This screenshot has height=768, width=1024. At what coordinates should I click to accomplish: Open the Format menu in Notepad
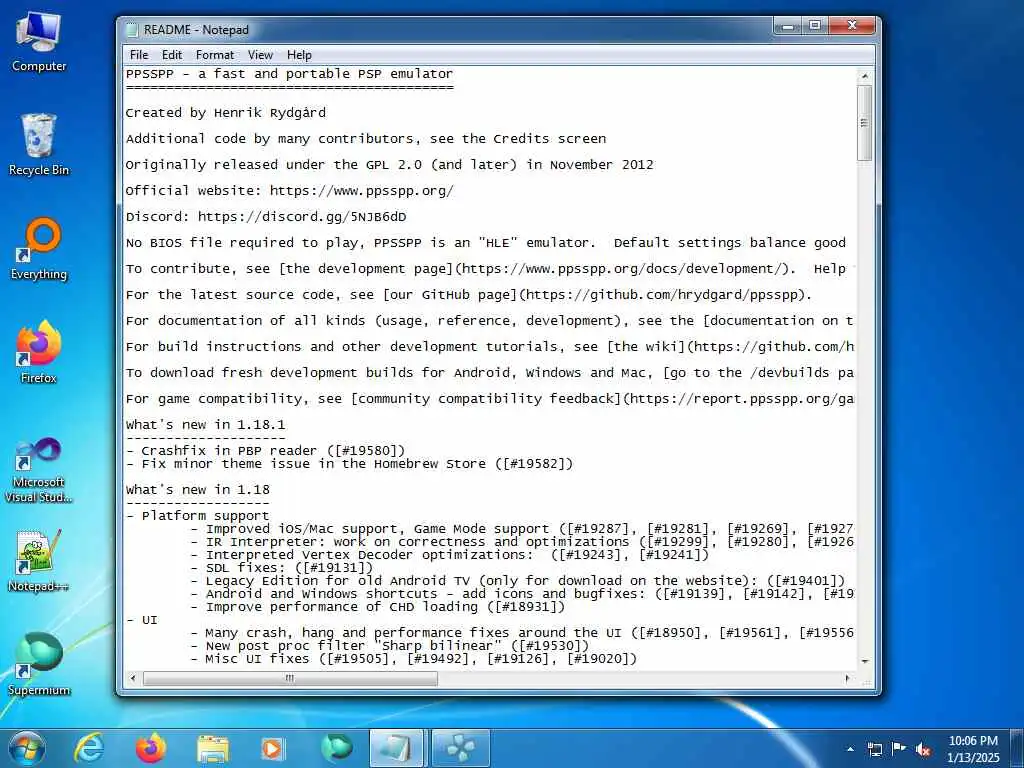(215, 55)
